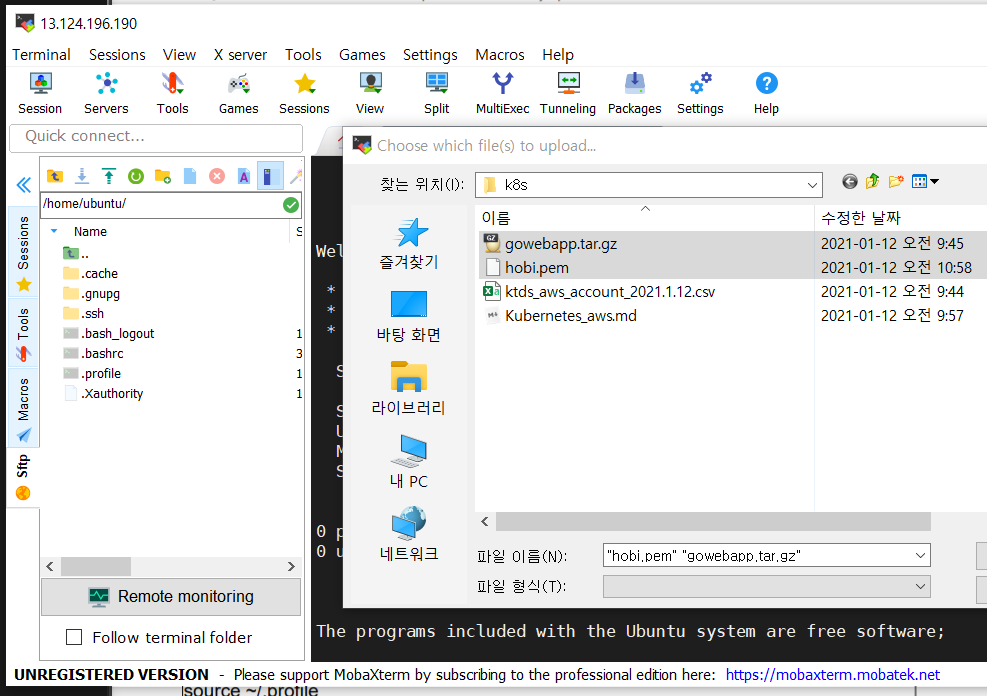Create new folder in upload dialog
This screenshot has width=987, height=696.
896,182
